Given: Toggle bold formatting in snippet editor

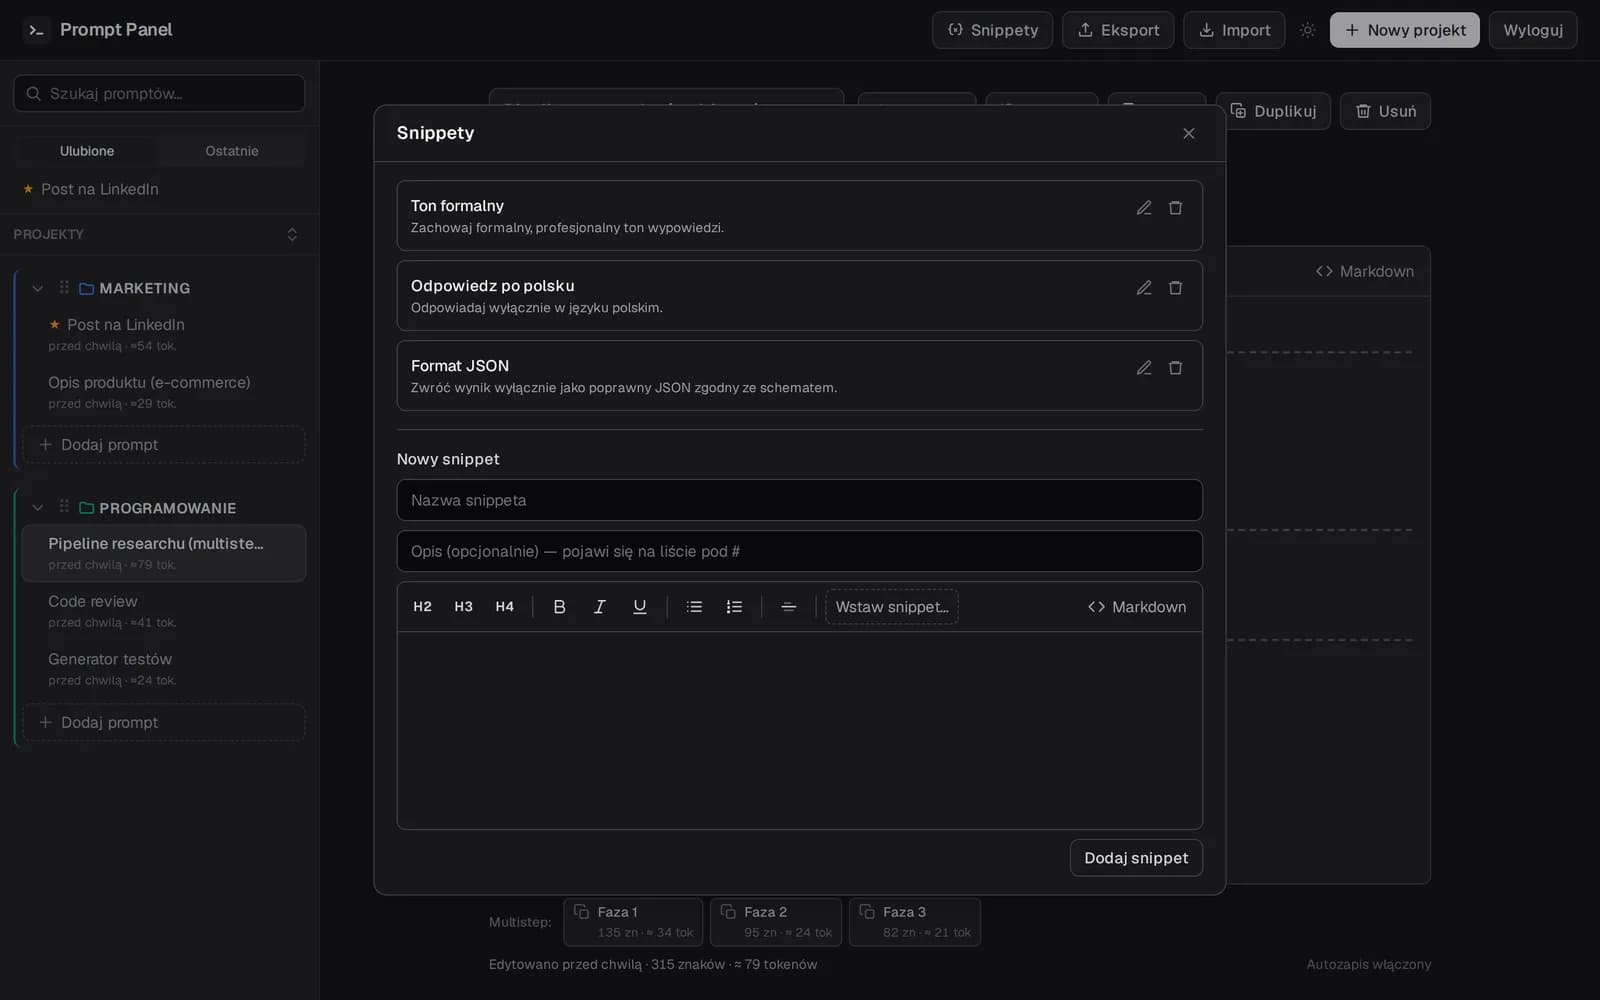Looking at the screenshot, I should (x=559, y=607).
